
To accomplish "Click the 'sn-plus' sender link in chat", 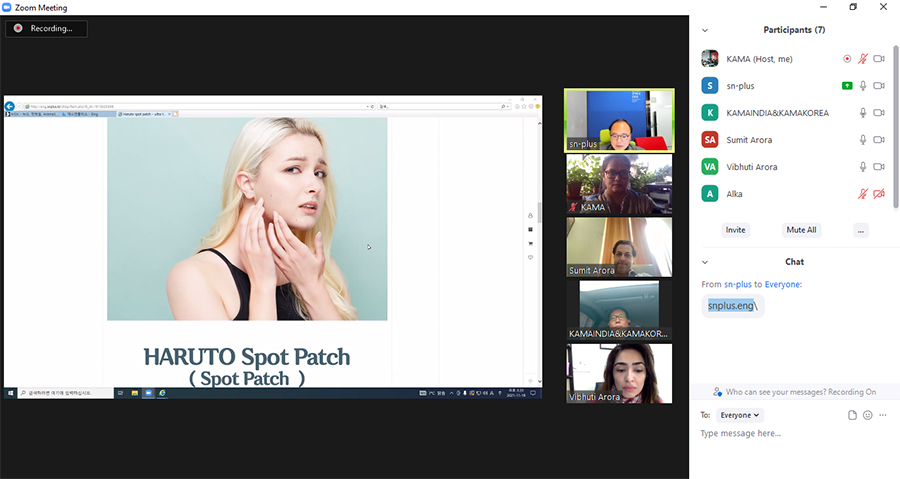I will [738, 284].
